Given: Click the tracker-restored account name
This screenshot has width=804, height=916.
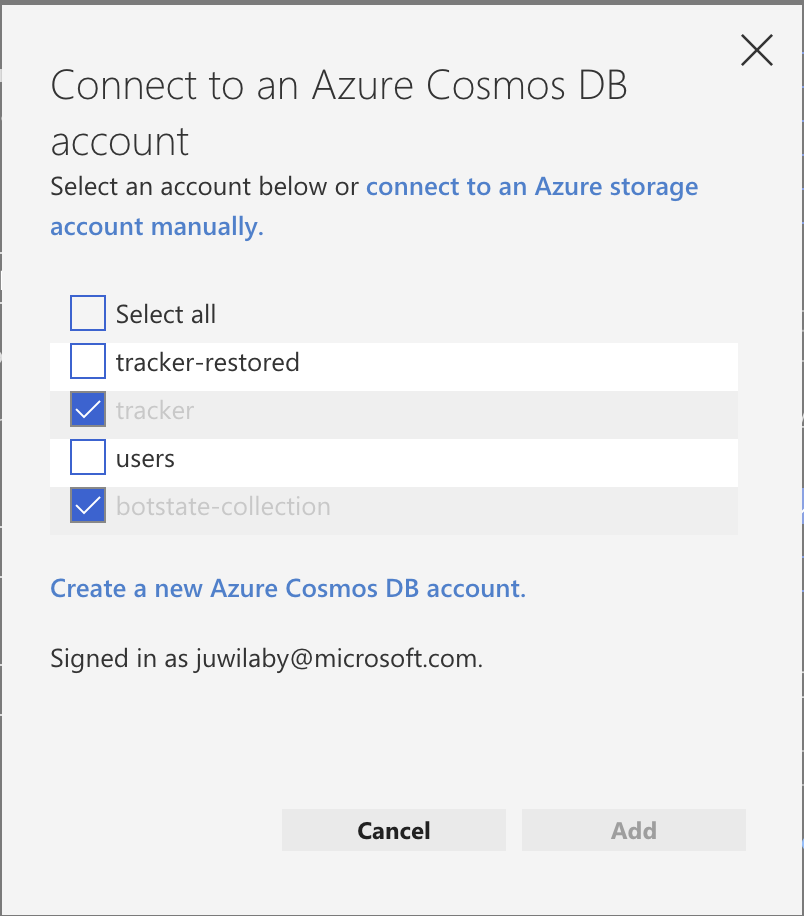Looking at the screenshot, I should 207,361.
